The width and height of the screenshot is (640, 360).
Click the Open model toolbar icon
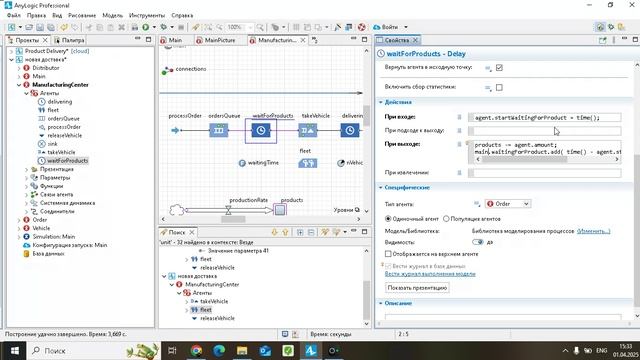pyautogui.click(x=29, y=27)
